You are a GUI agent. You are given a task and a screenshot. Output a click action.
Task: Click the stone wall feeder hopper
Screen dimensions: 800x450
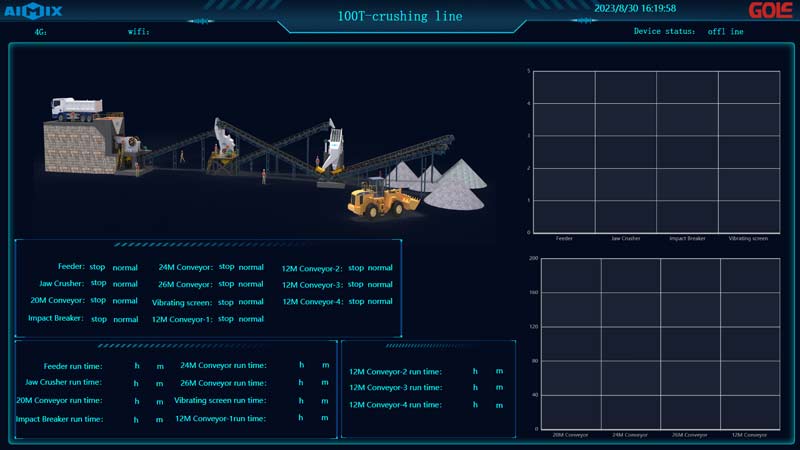(80, 147)
